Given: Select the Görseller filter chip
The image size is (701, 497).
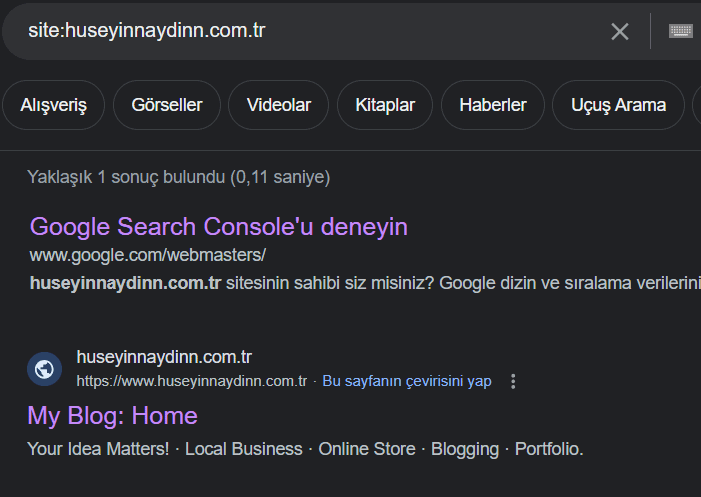Looking at the screenshot, I should coord(167,105).
